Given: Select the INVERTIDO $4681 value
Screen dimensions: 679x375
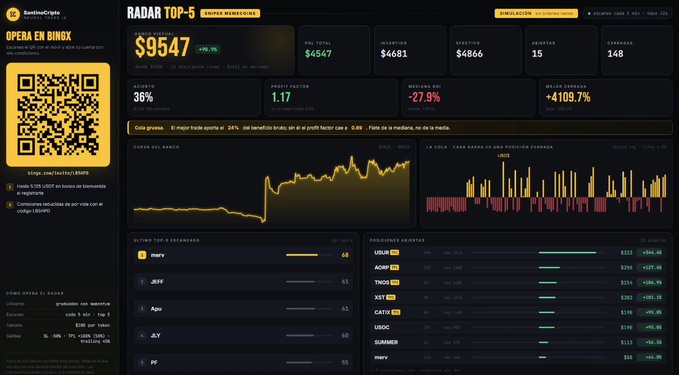Looking at the screenshot, I should click(394, 54).
